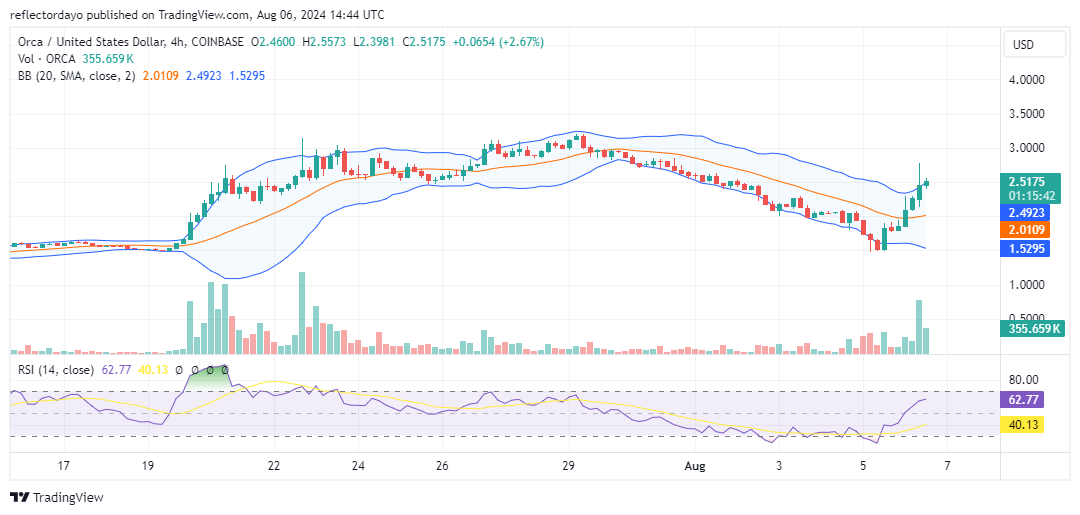Click the 4.0000 price axis label
This screenshot has width=1080, height=515.
(x=1029, y=79)
